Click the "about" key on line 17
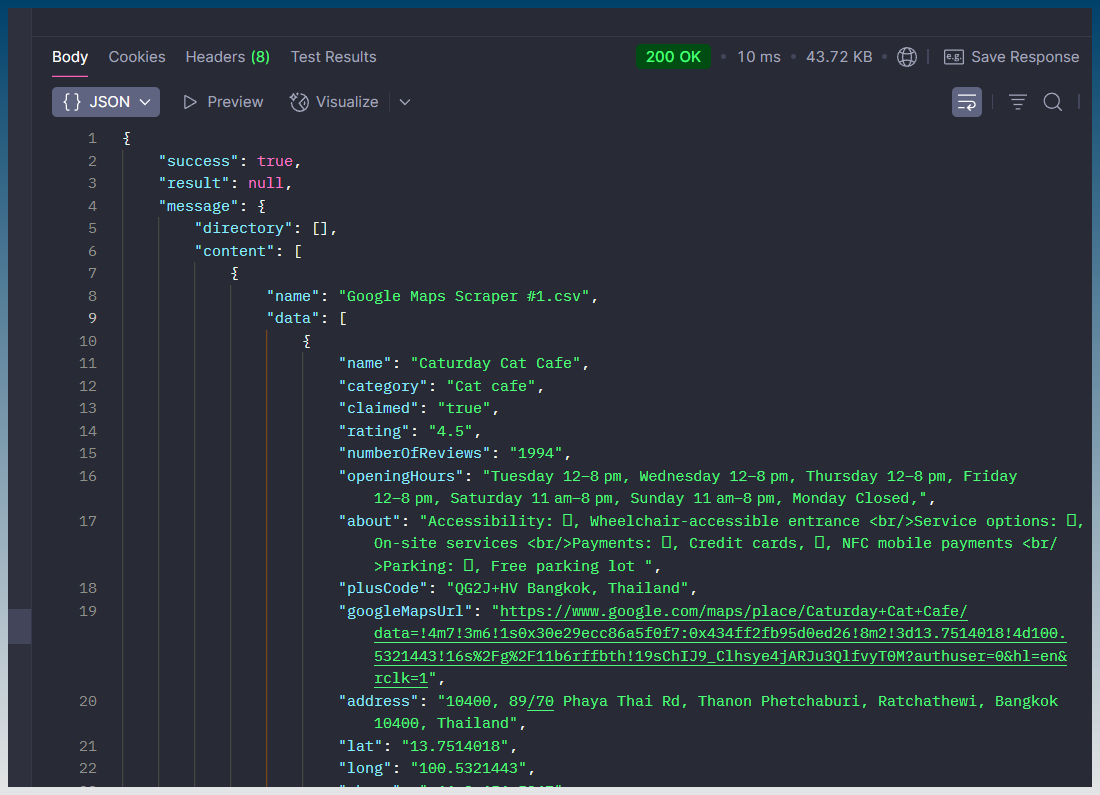This screenshot has height=795, width=1100. 370,521
